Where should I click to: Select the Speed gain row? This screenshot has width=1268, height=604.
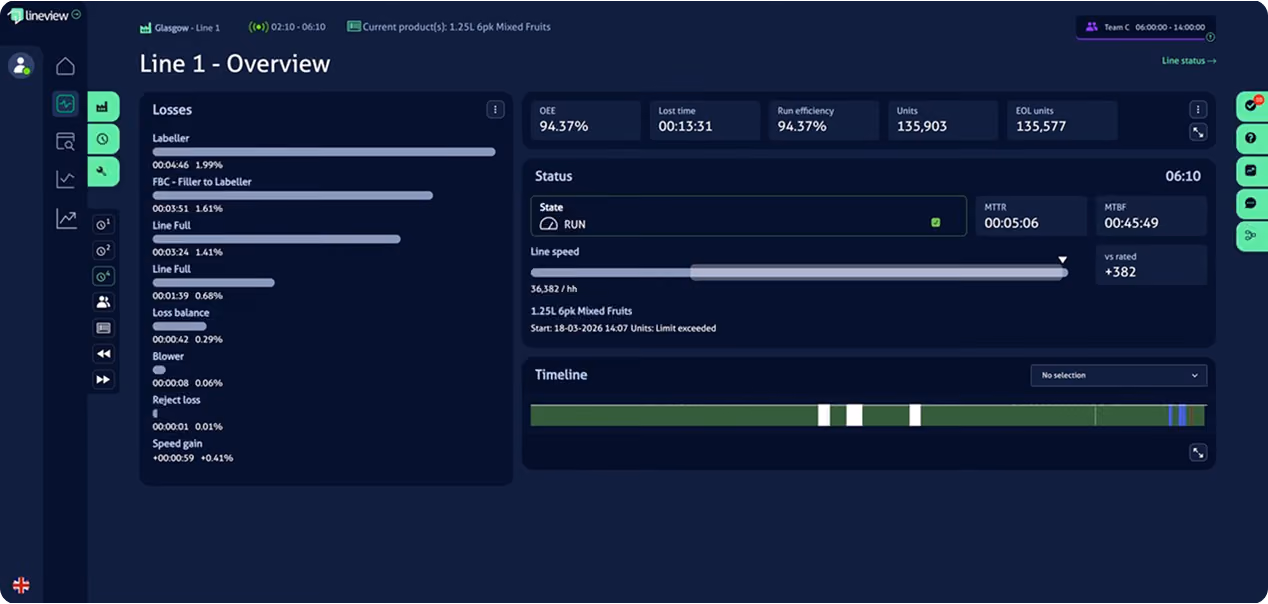click(193, 450)
